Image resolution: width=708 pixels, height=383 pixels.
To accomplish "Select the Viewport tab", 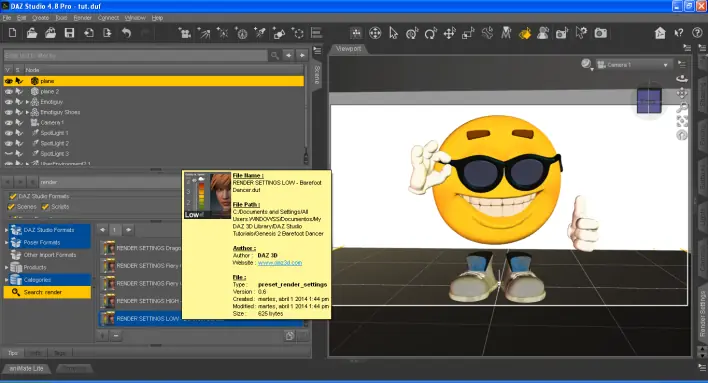I will 349,49.
